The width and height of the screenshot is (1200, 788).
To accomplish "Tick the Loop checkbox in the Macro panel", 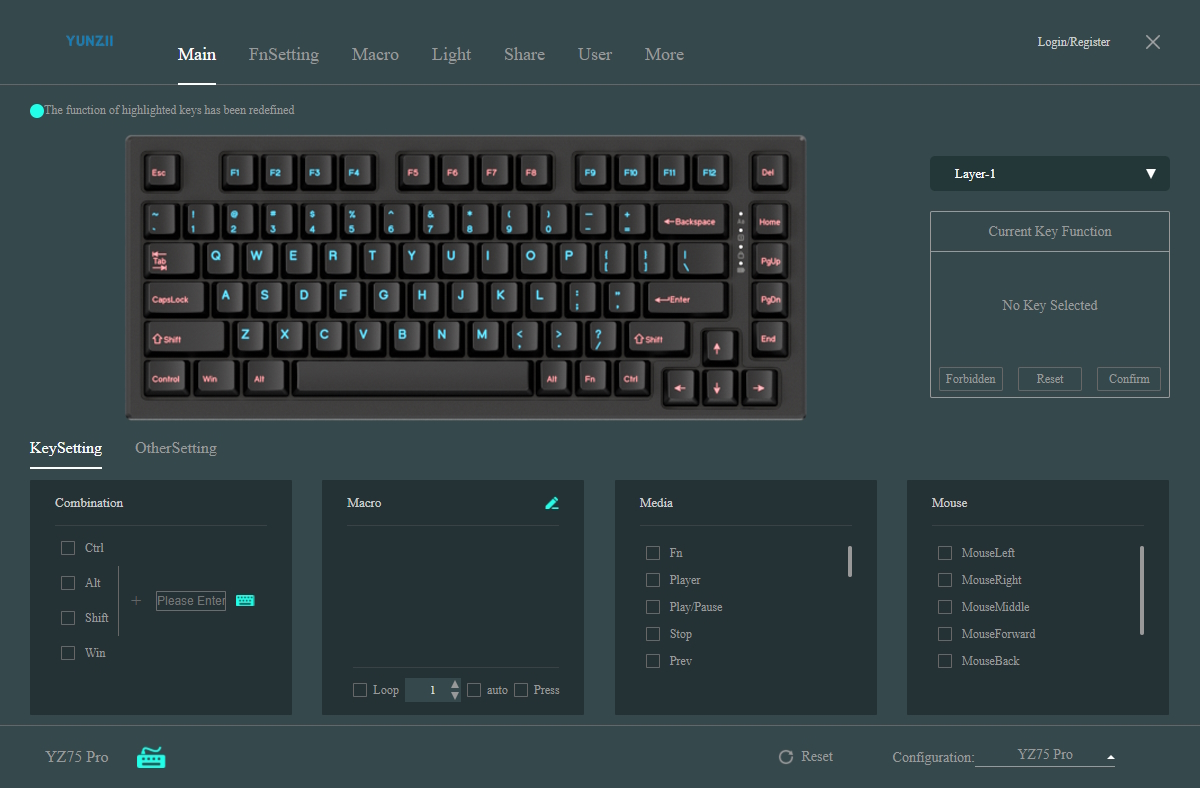I will pyautogui.click(x=360, y=690).
